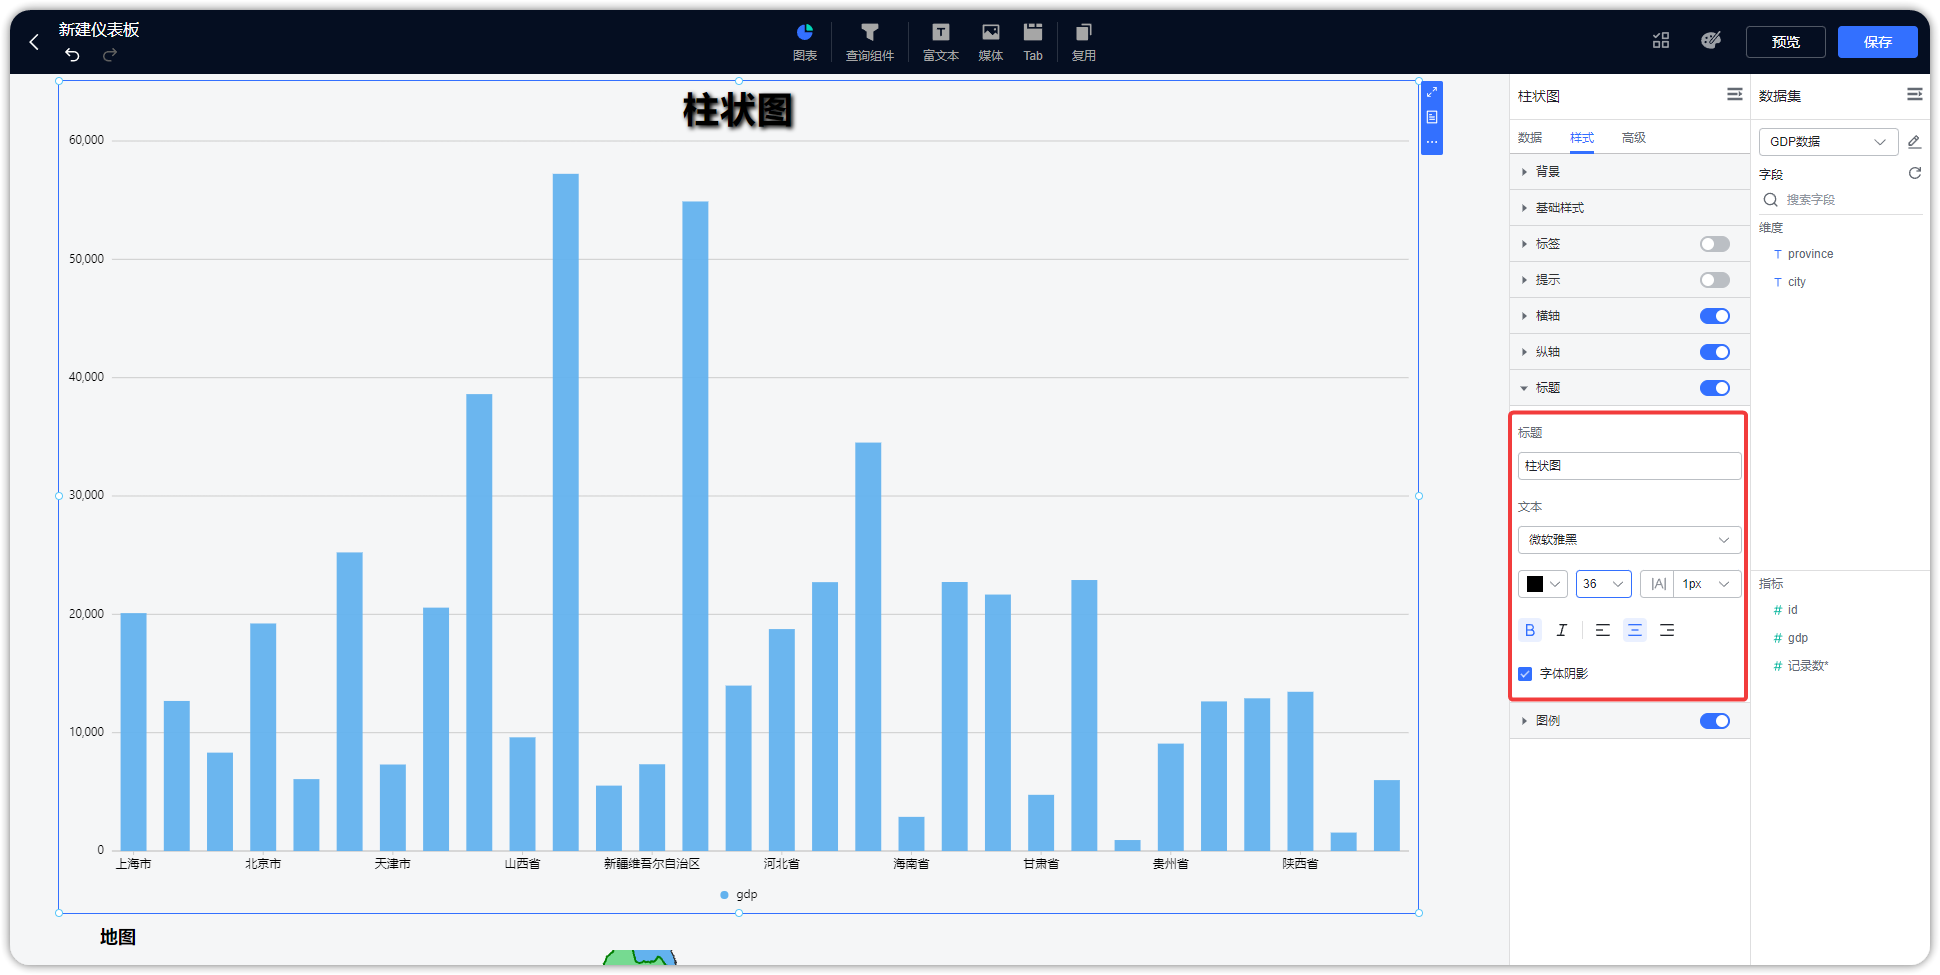Click the 预览 preview button

click(1786, 42)
